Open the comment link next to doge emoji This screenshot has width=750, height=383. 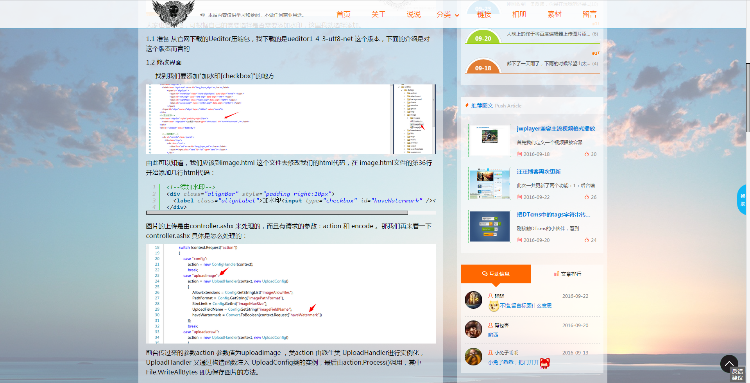(x=526, y=306)
